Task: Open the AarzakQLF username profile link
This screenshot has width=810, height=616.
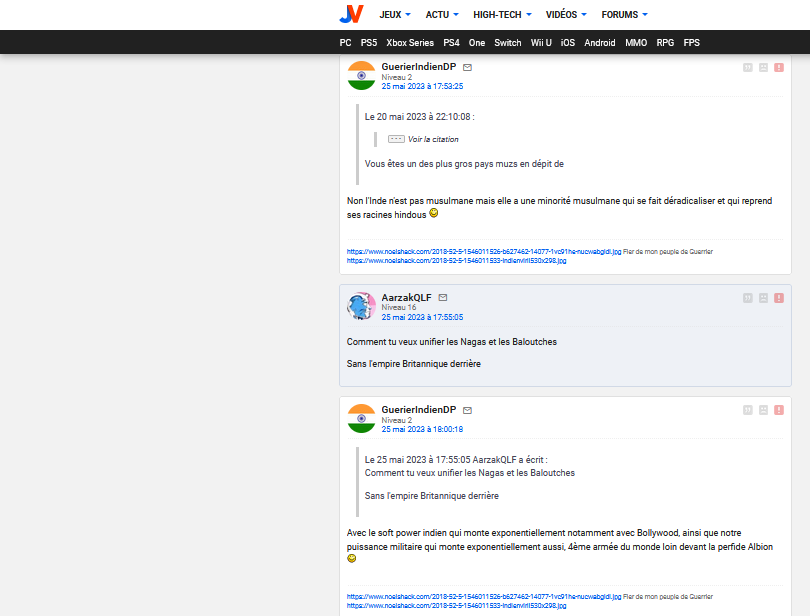Action: tap(406, 297)
